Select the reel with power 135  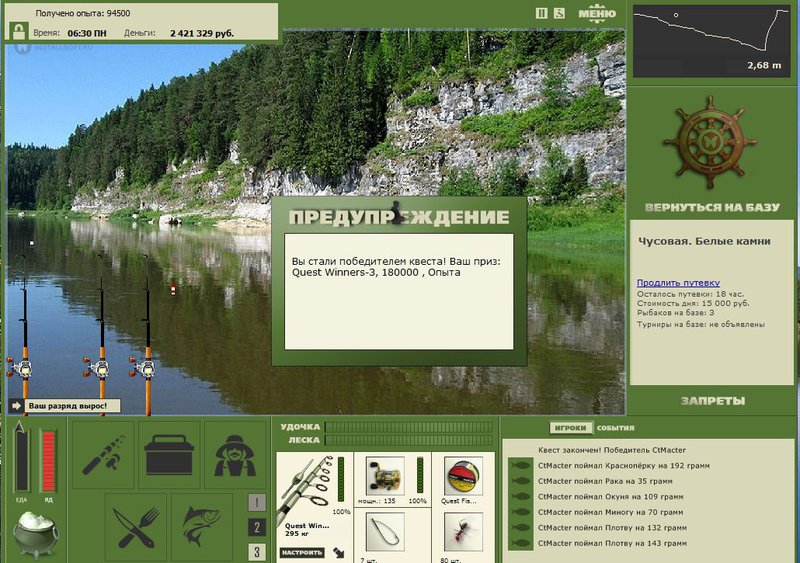tap(385, 476)
